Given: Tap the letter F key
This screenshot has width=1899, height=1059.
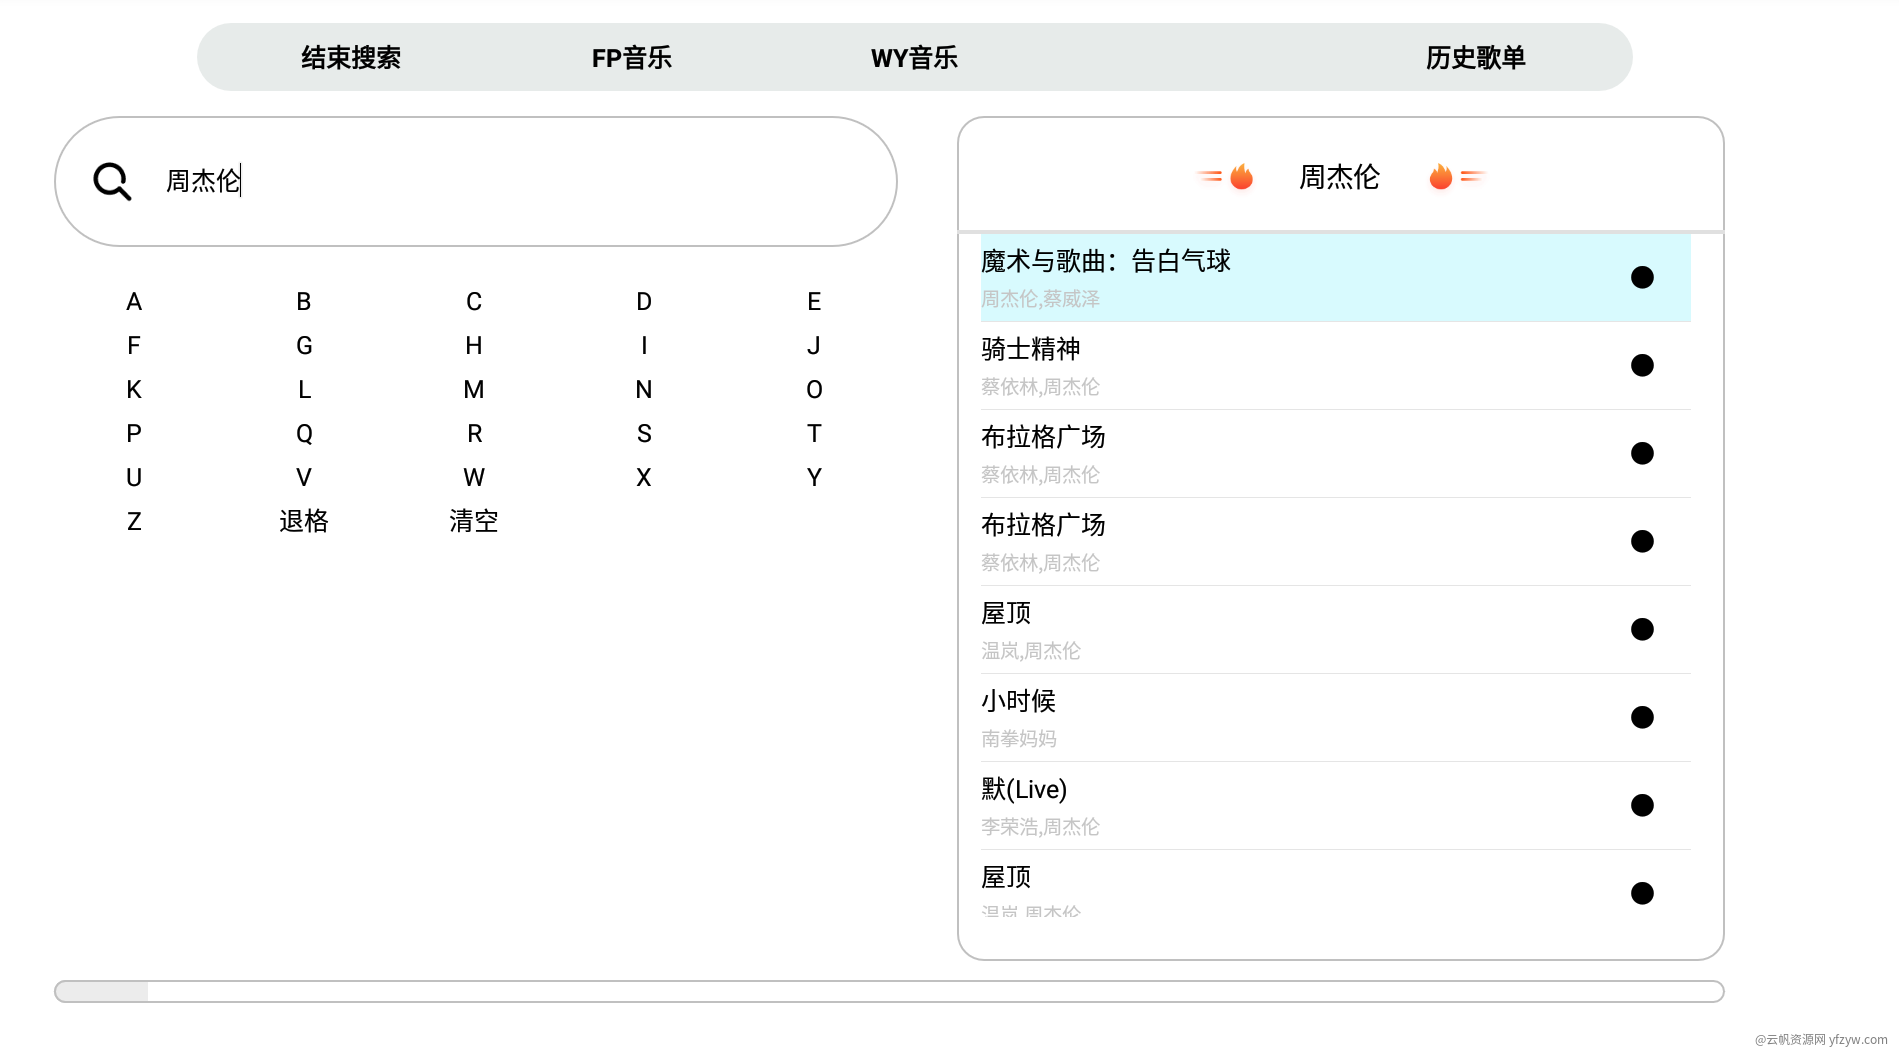Looking at the screenshot, I should [x=134, y=346].
